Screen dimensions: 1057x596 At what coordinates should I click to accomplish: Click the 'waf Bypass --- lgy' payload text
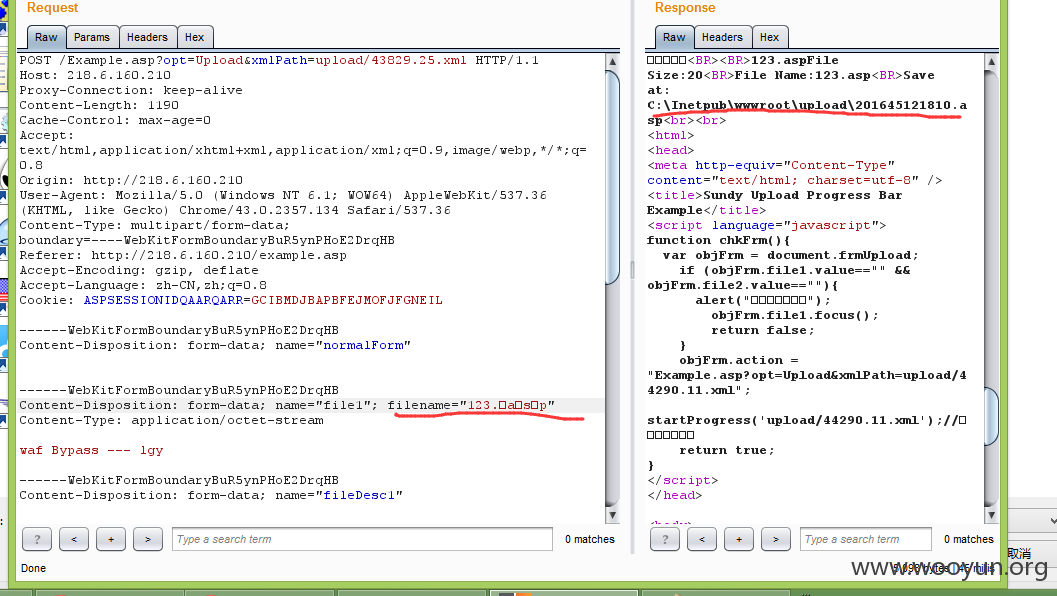pyautogui.click(x=91, y=450)
